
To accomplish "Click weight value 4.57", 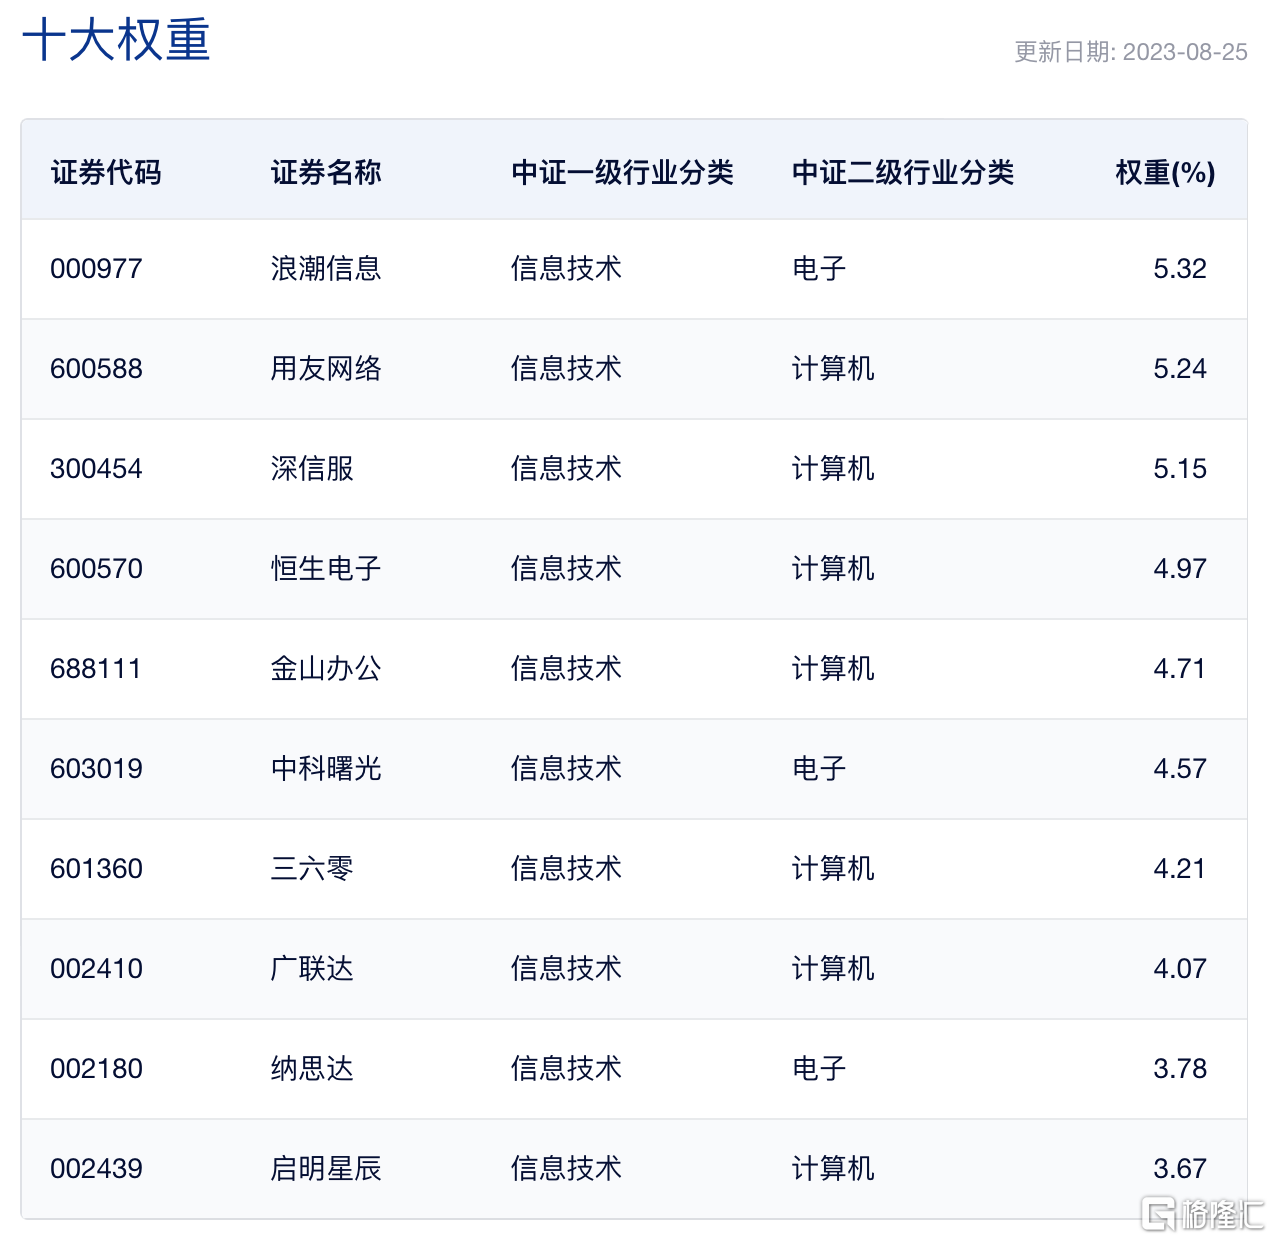I will coord(1180,769).
